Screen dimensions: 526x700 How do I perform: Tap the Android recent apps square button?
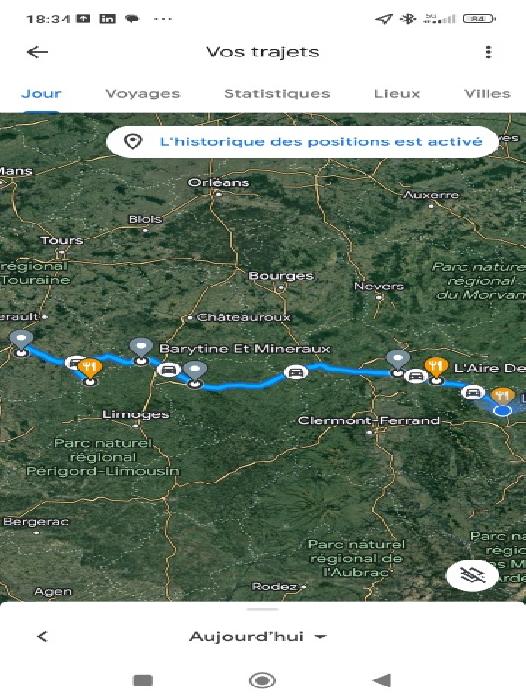143,680
